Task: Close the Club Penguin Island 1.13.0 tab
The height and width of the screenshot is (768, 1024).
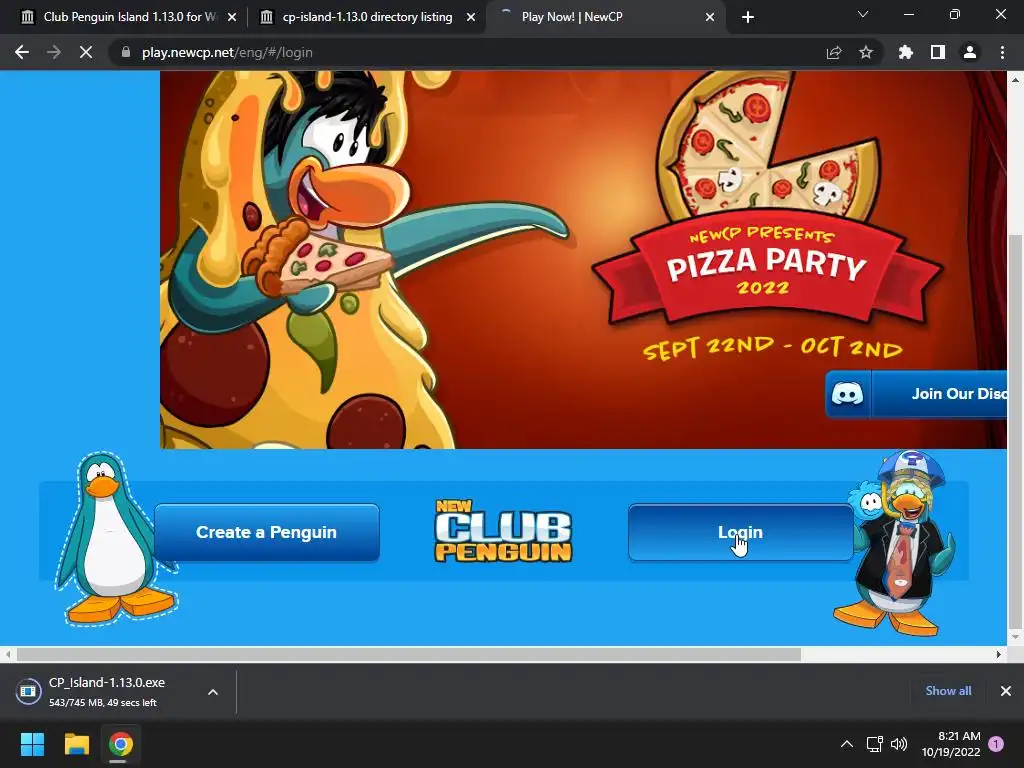Action: coord(232,17)
